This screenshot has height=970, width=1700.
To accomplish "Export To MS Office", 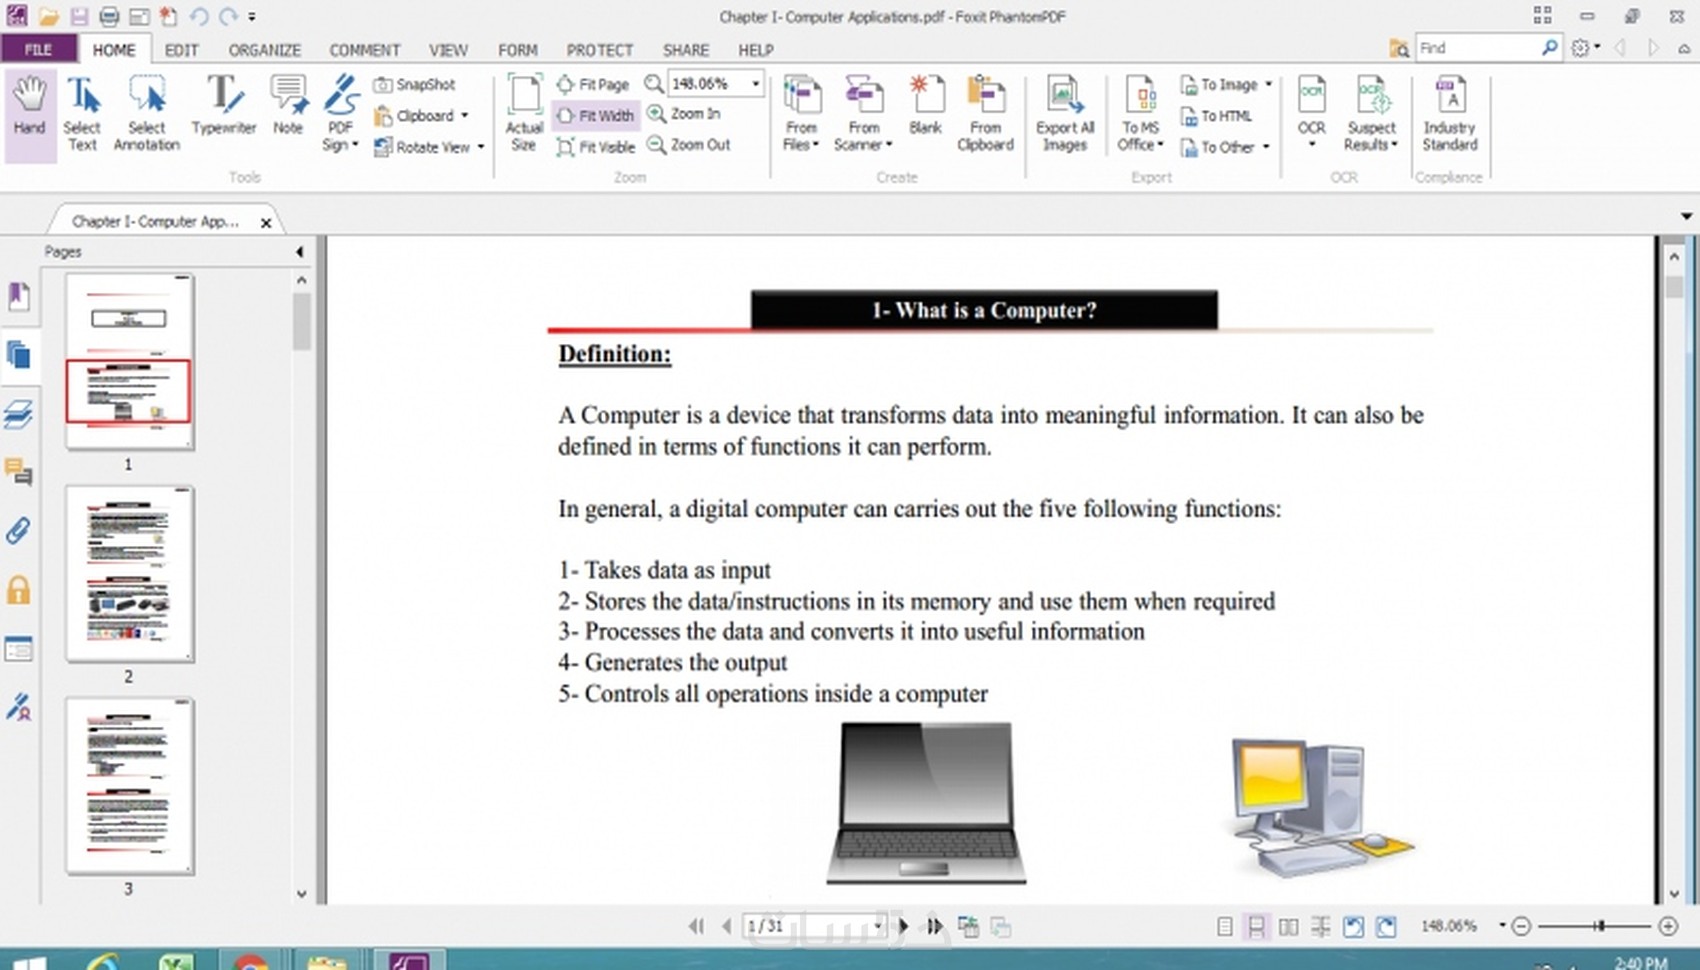I will click(1141, 113).
